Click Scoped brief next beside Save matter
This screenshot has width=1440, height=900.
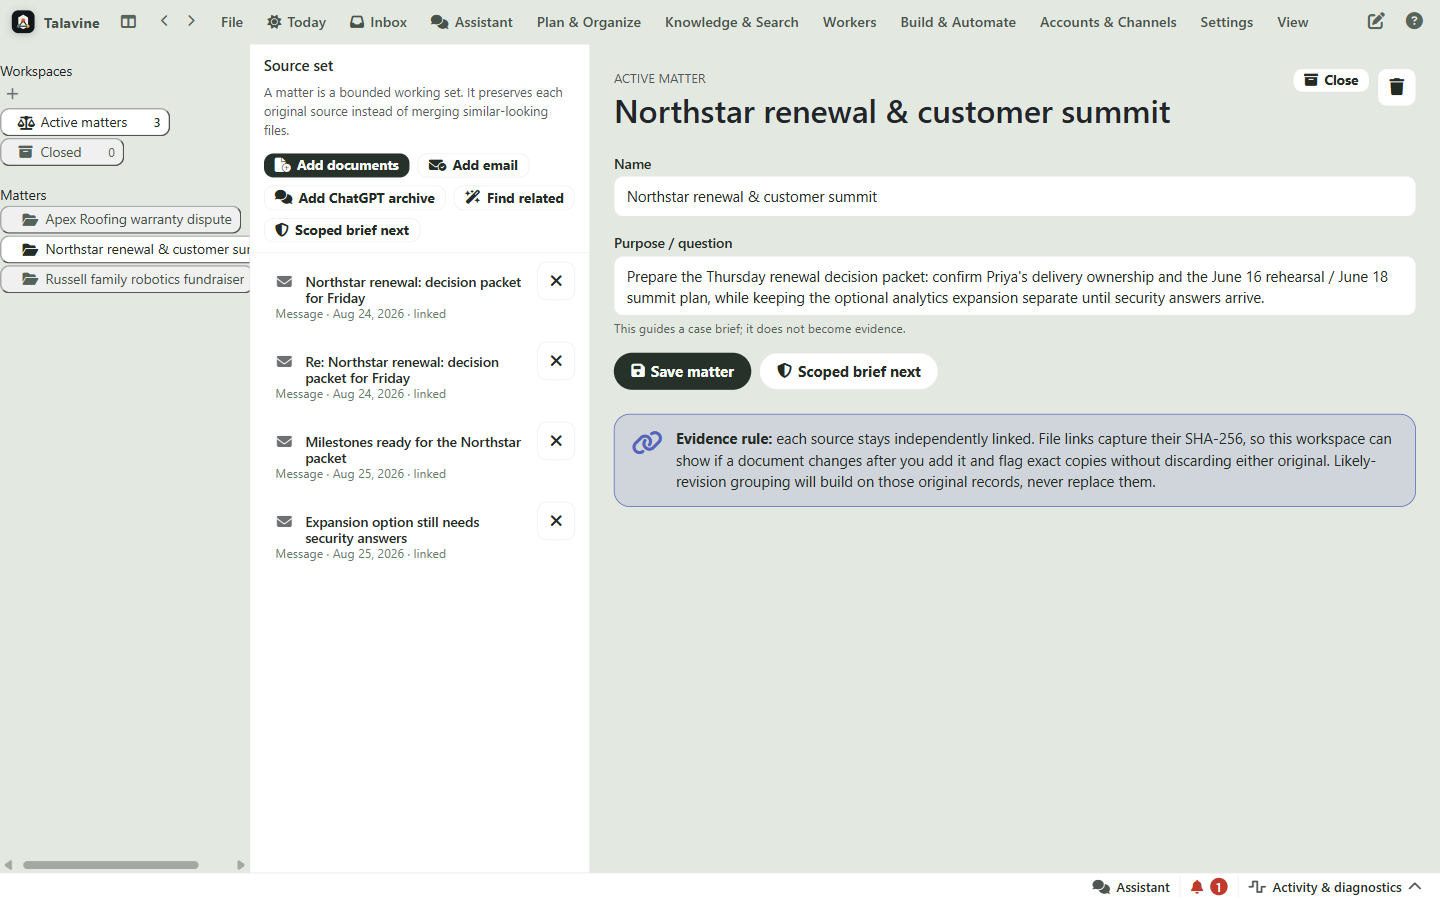click(848, 371)
